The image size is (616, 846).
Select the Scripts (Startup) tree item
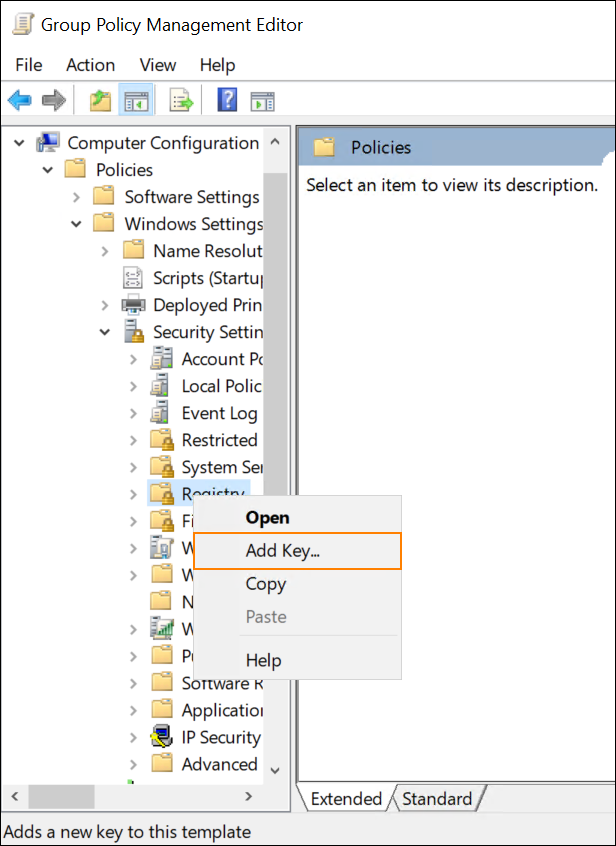(x=207, y=278)
